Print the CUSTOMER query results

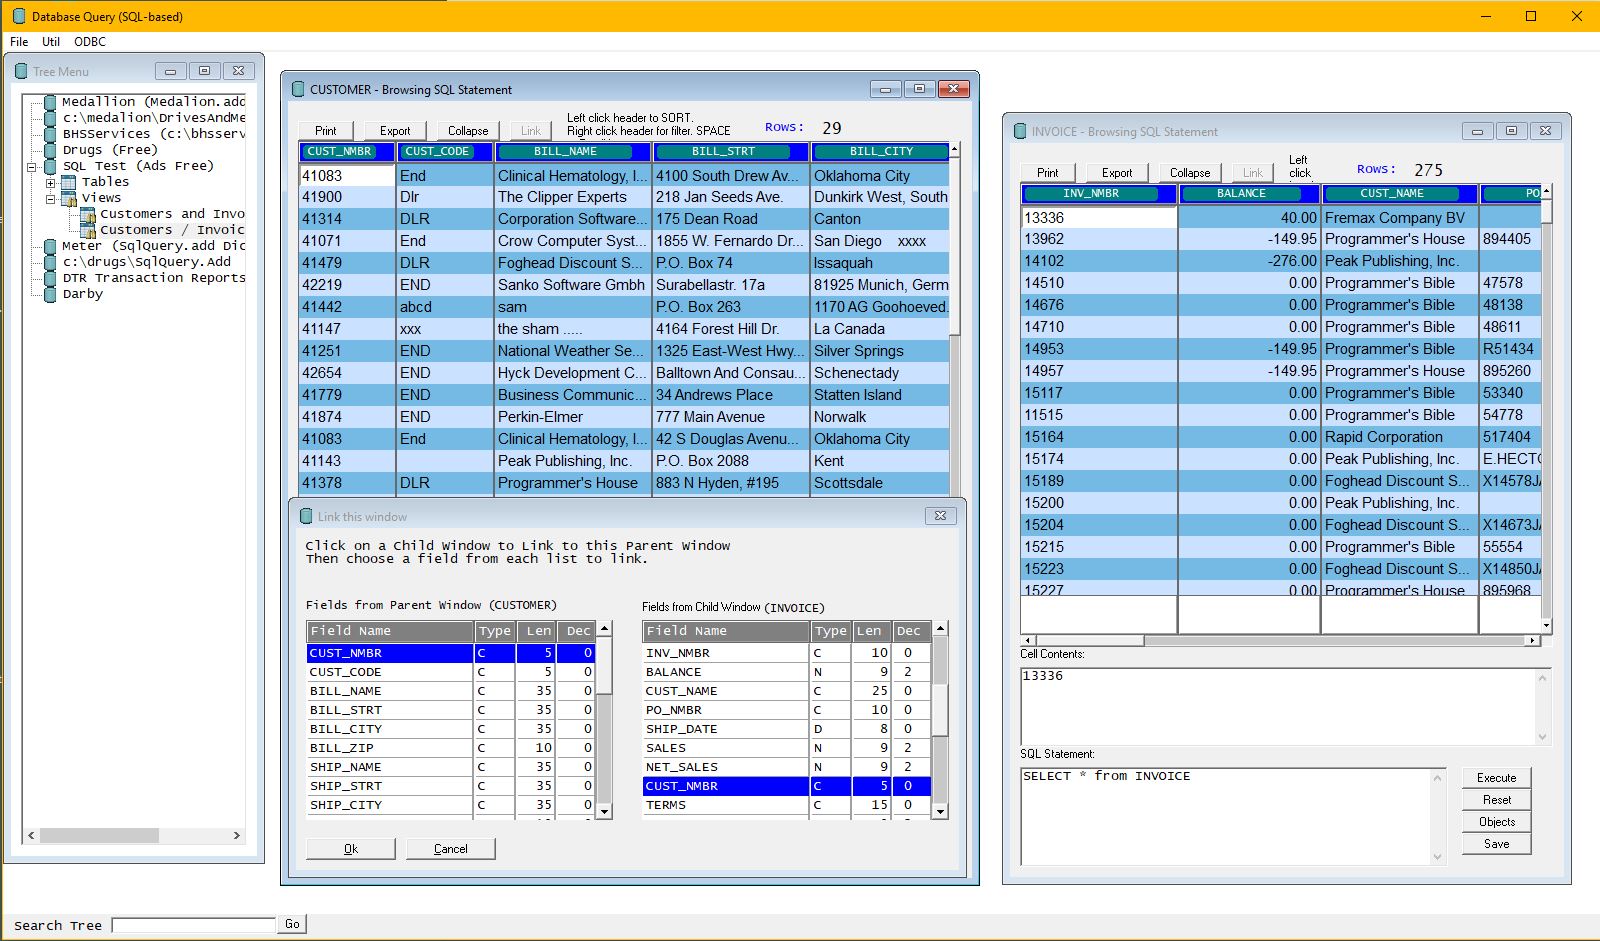click(324, 130)
